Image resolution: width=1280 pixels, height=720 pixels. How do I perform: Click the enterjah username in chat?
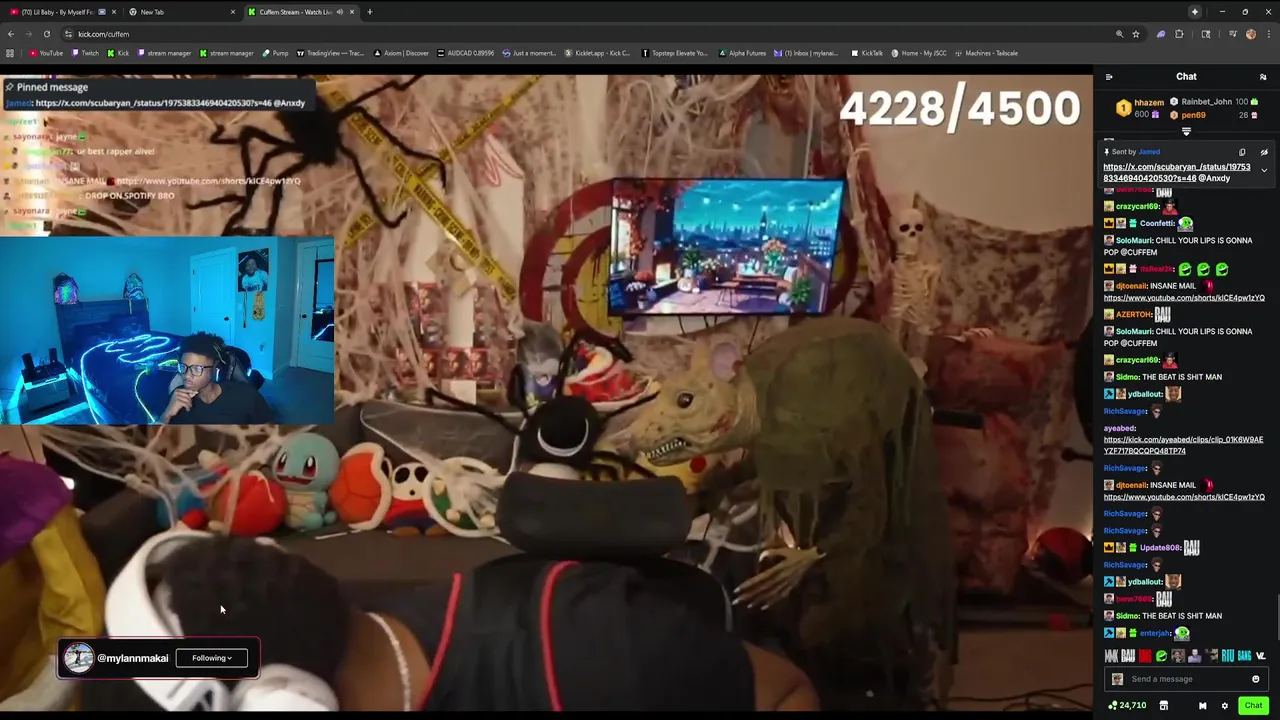[1155, 633]
